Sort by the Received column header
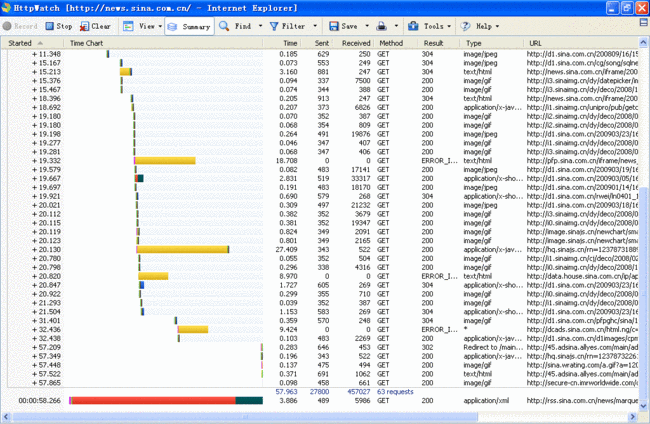The width and height of the screenshot is (650, 424). 353,43
